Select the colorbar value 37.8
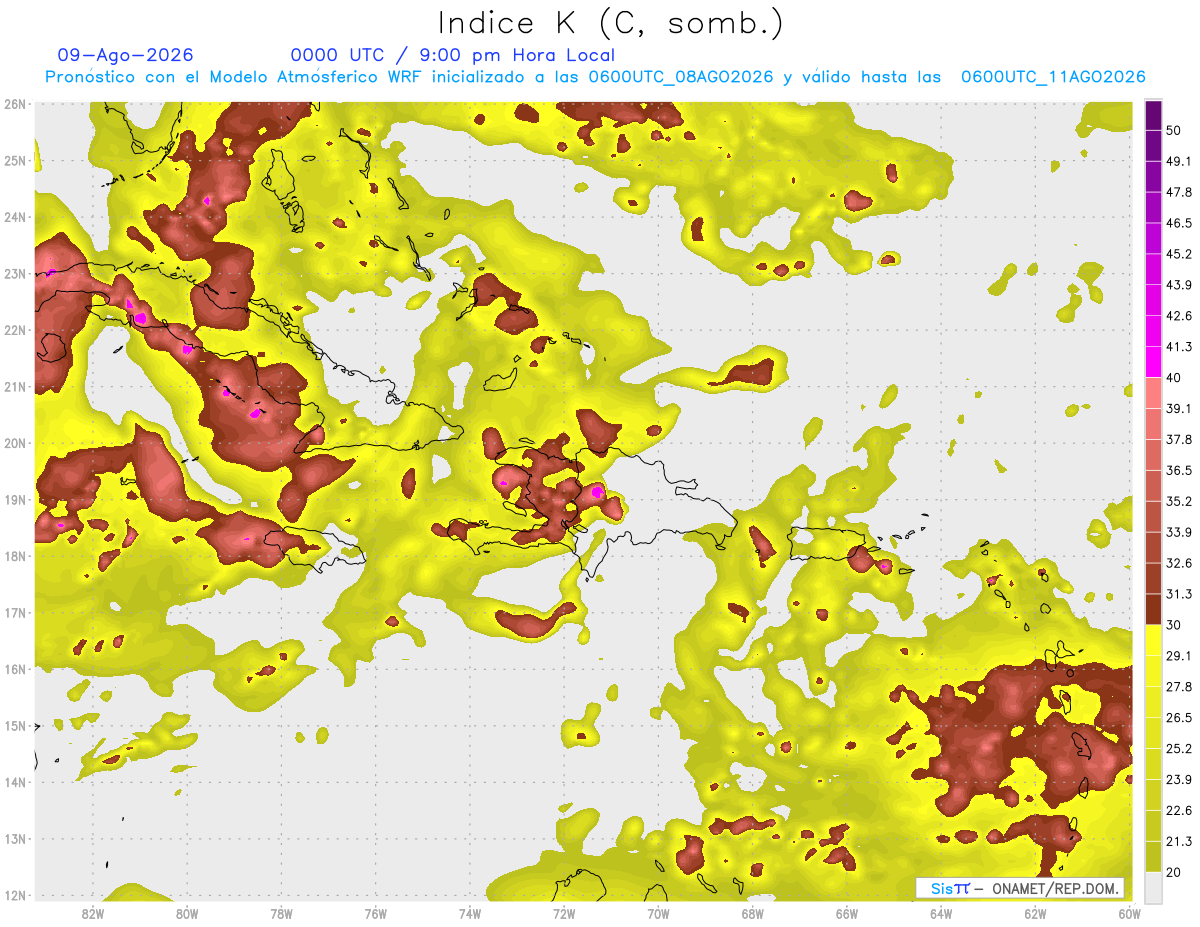This screenshot has height=927, width=1200. pyautogui.click(x=1179, y=439)
